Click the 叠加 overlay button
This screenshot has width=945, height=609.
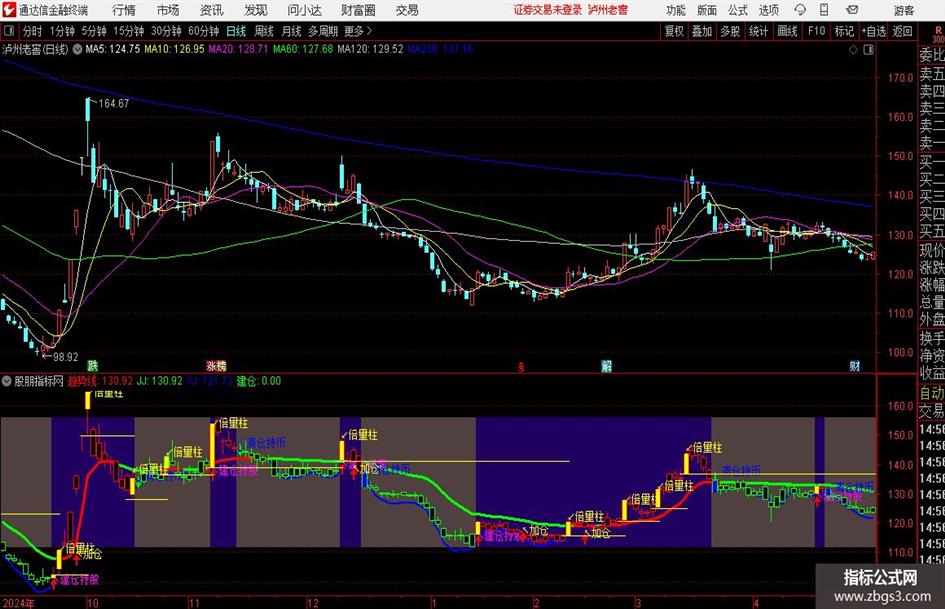702,31
